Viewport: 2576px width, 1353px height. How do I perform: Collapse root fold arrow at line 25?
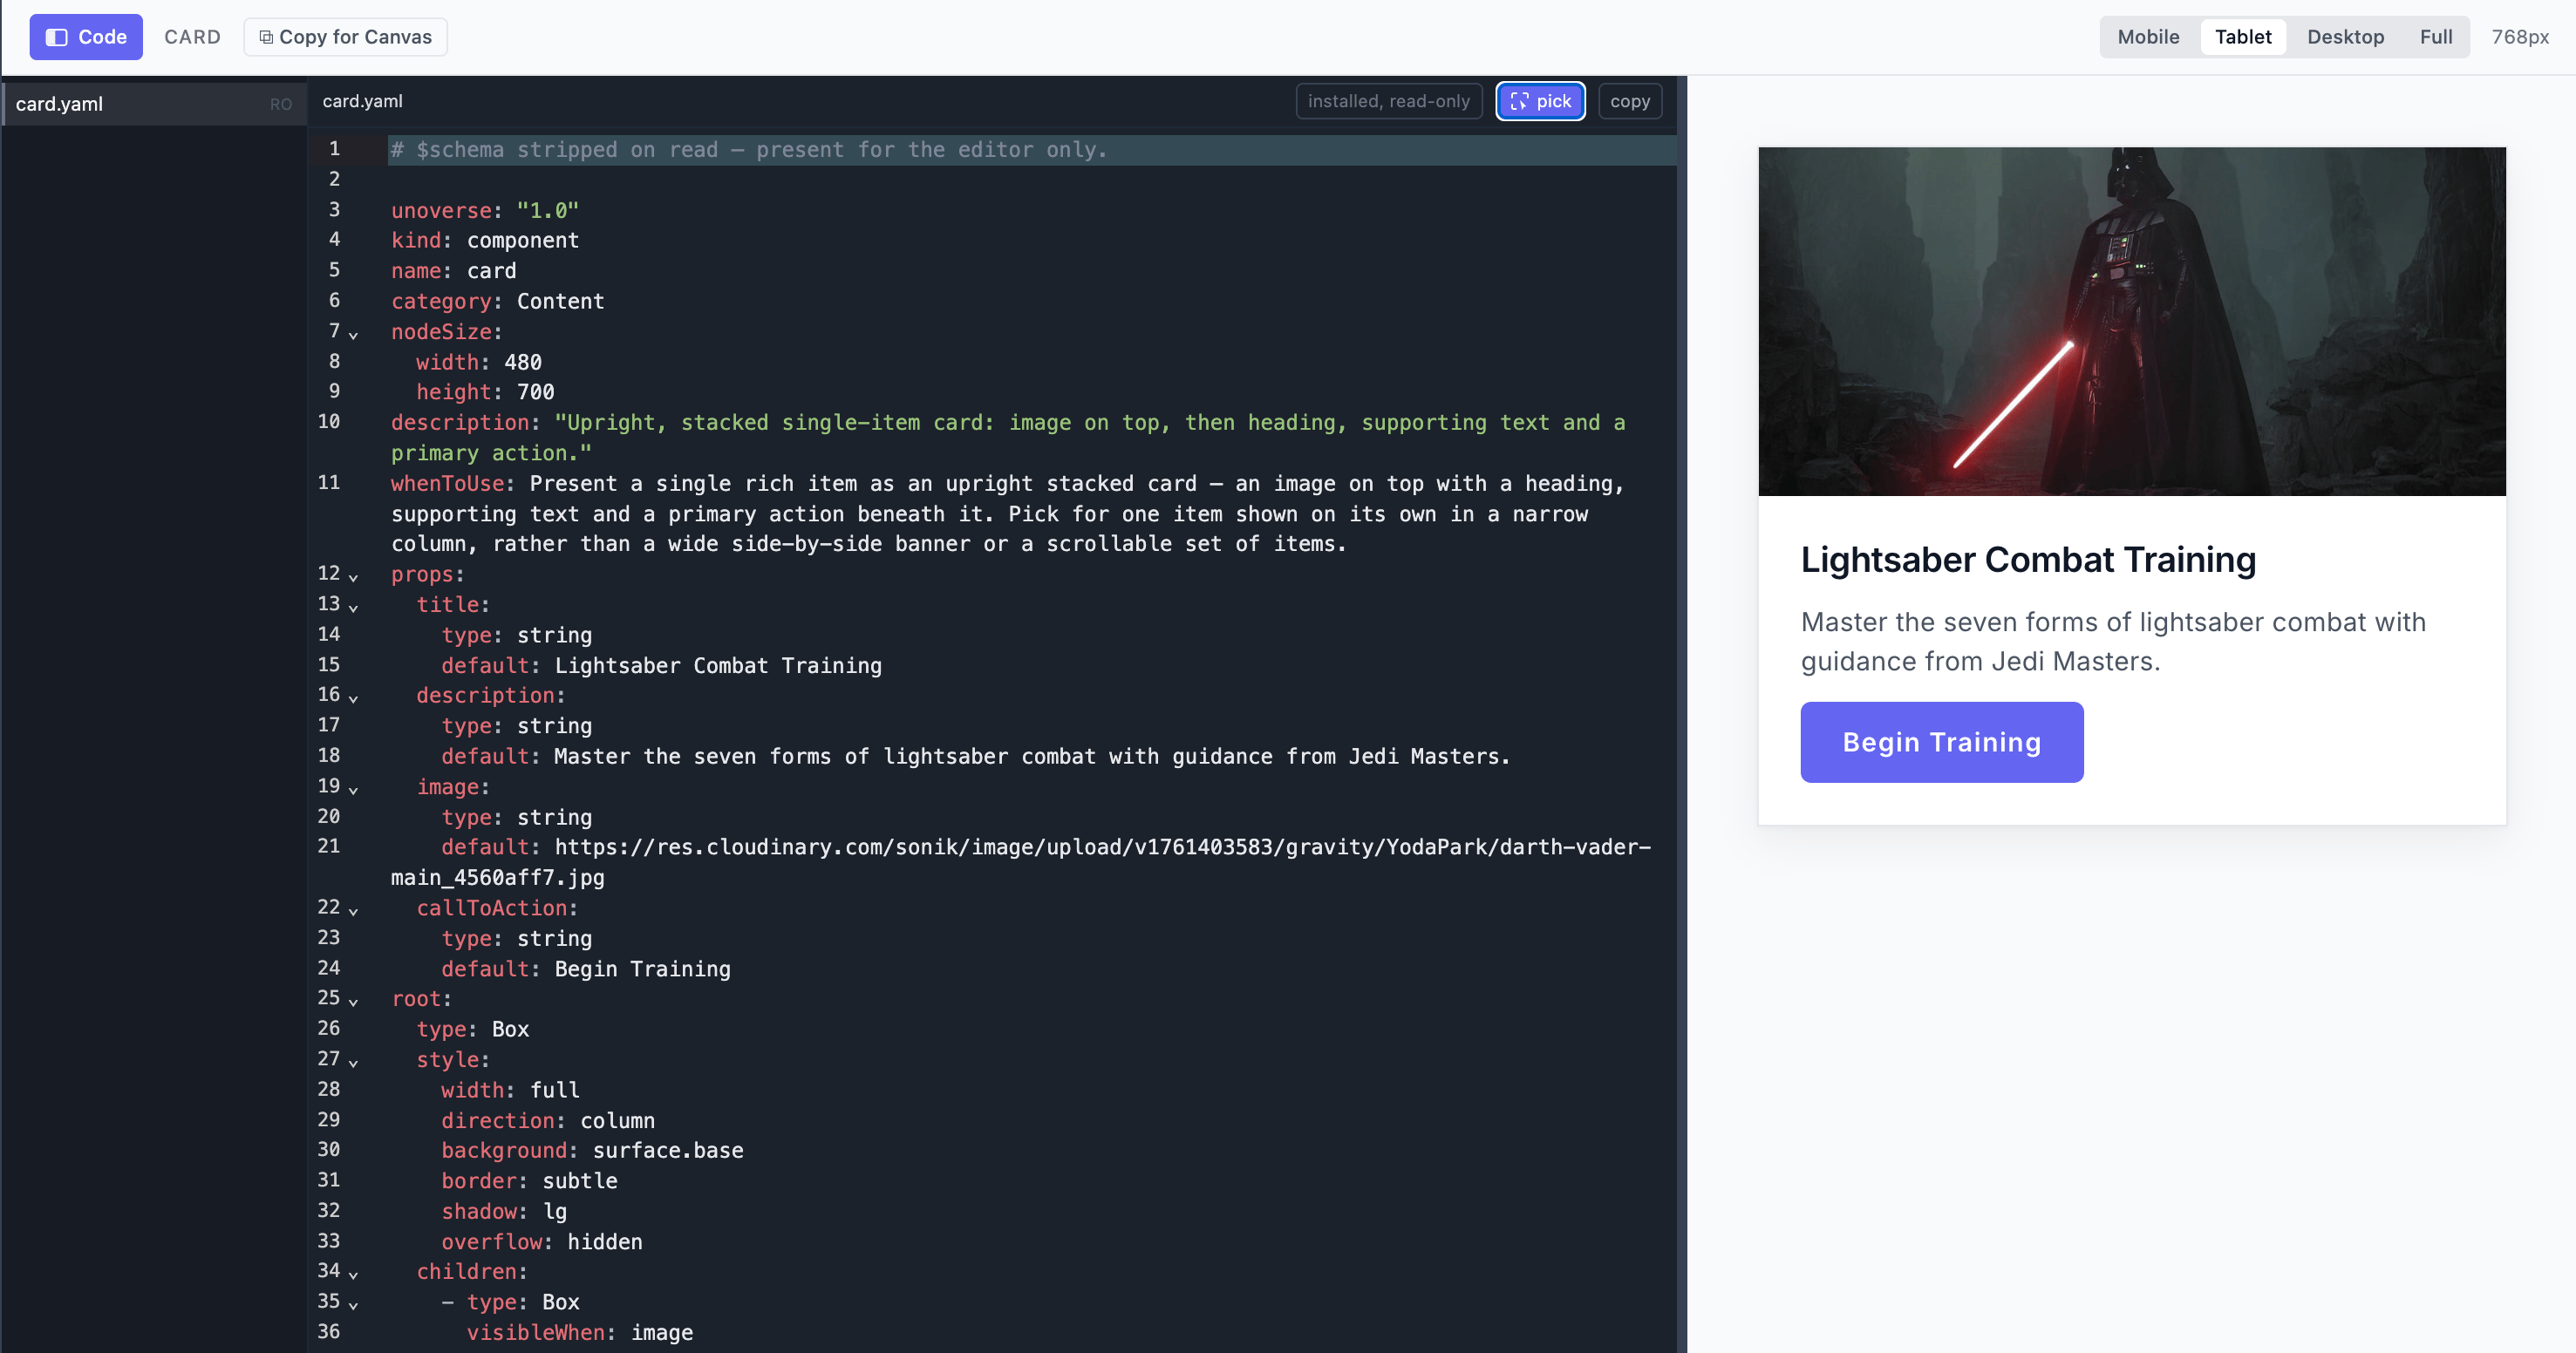click(x=353, y=1002)
